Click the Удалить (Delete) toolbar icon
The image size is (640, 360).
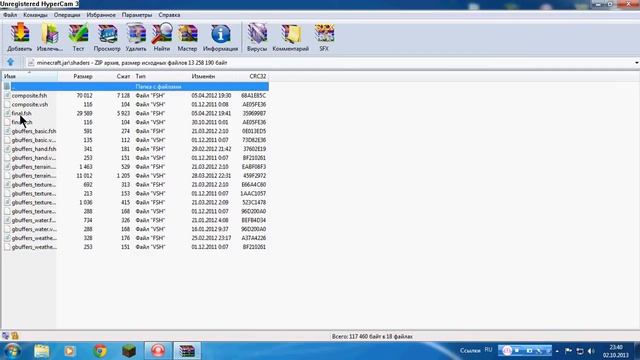coord(136,37)
